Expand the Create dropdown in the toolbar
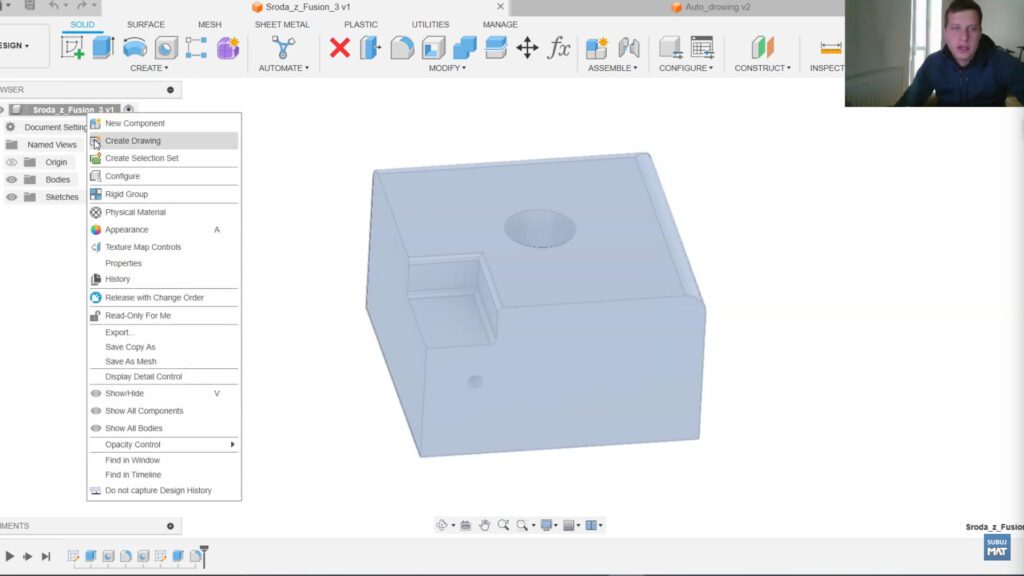 [150, 68]
